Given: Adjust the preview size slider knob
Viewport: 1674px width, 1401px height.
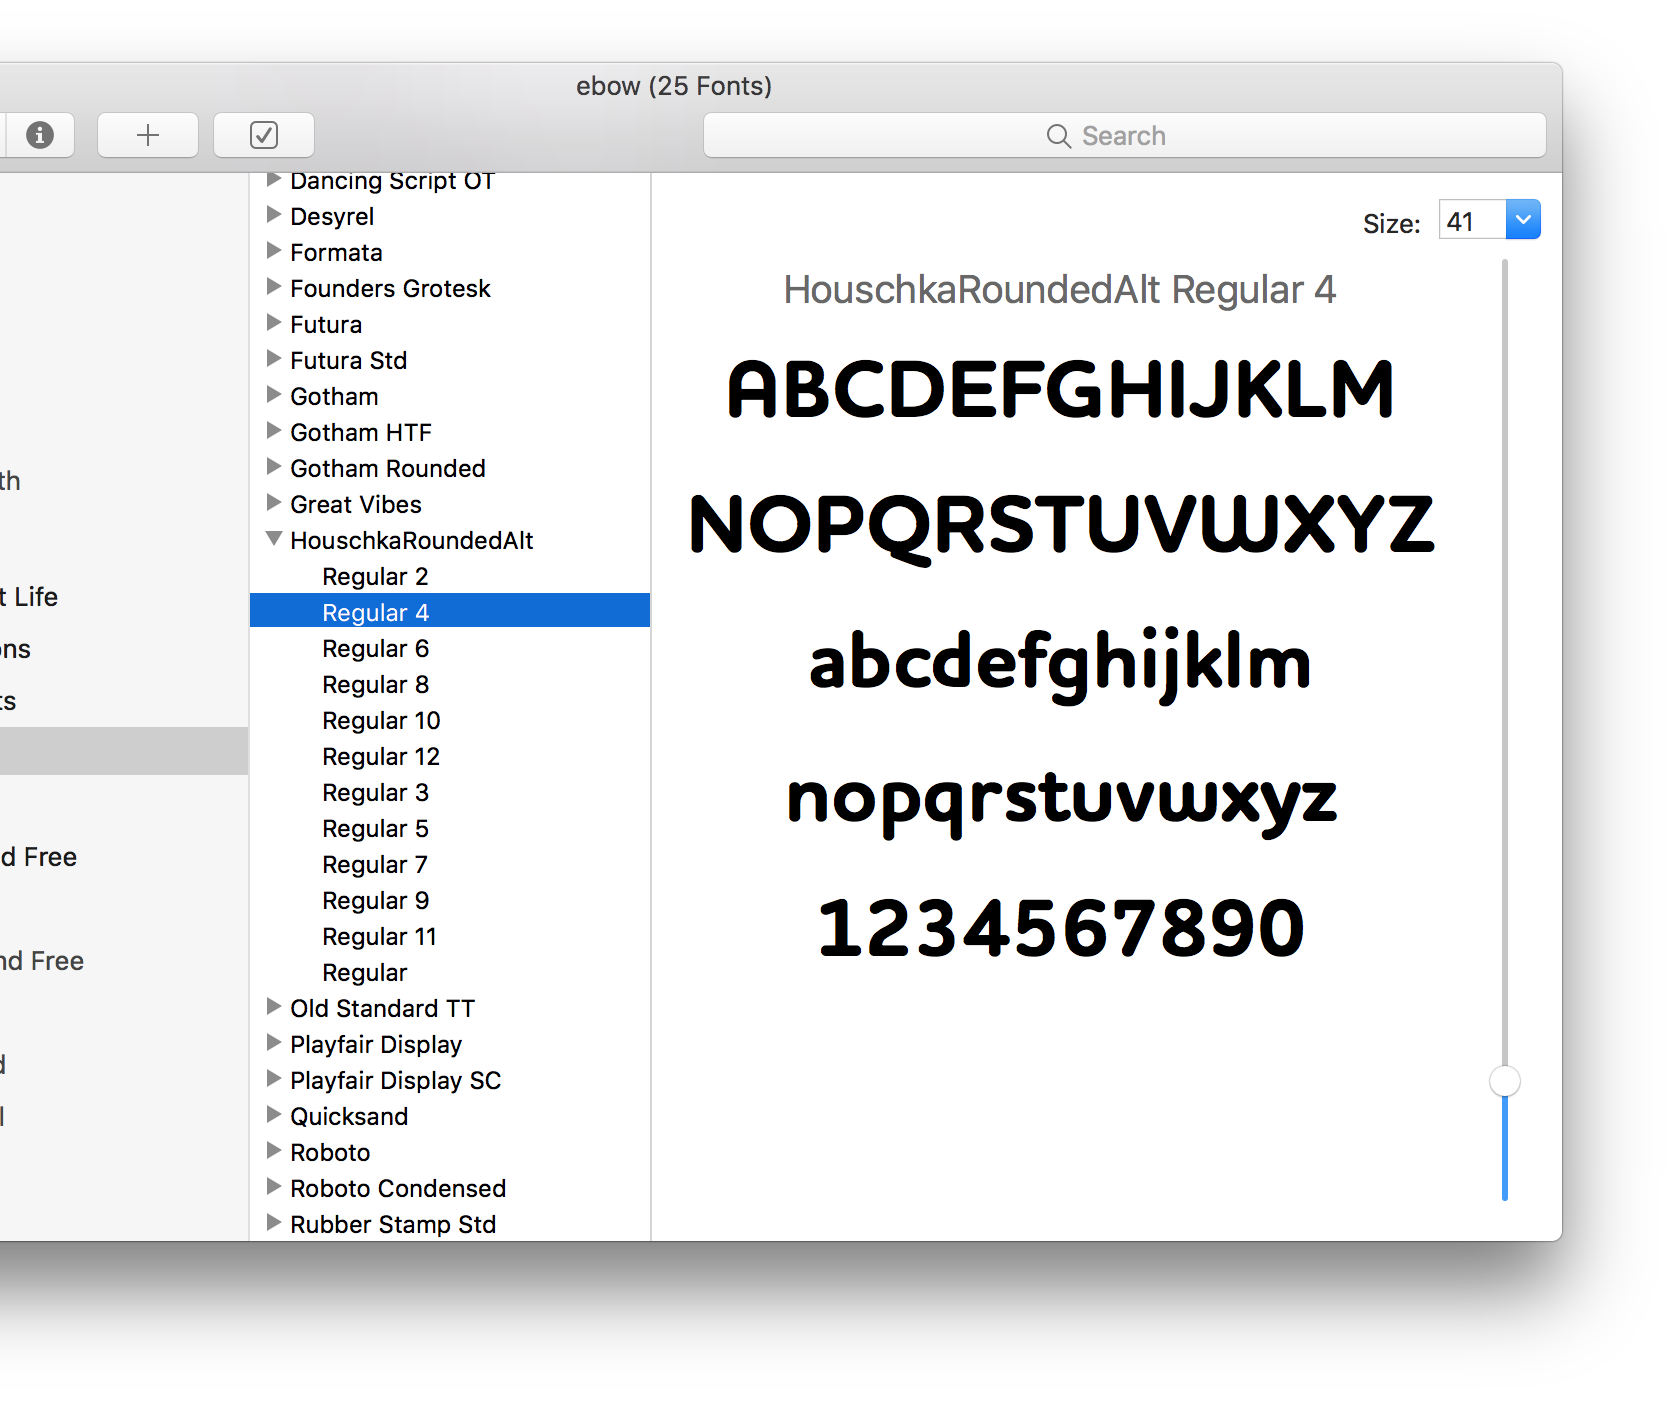Looking at the screenshot, I should coord(1505,1081).
